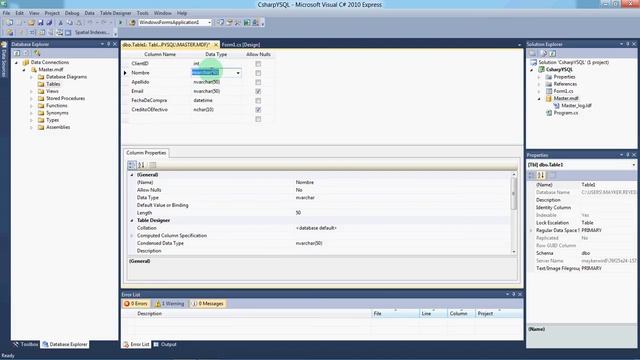Open the Nombre data type dropdown
This screenshot has width=640, height=360.
238,73
